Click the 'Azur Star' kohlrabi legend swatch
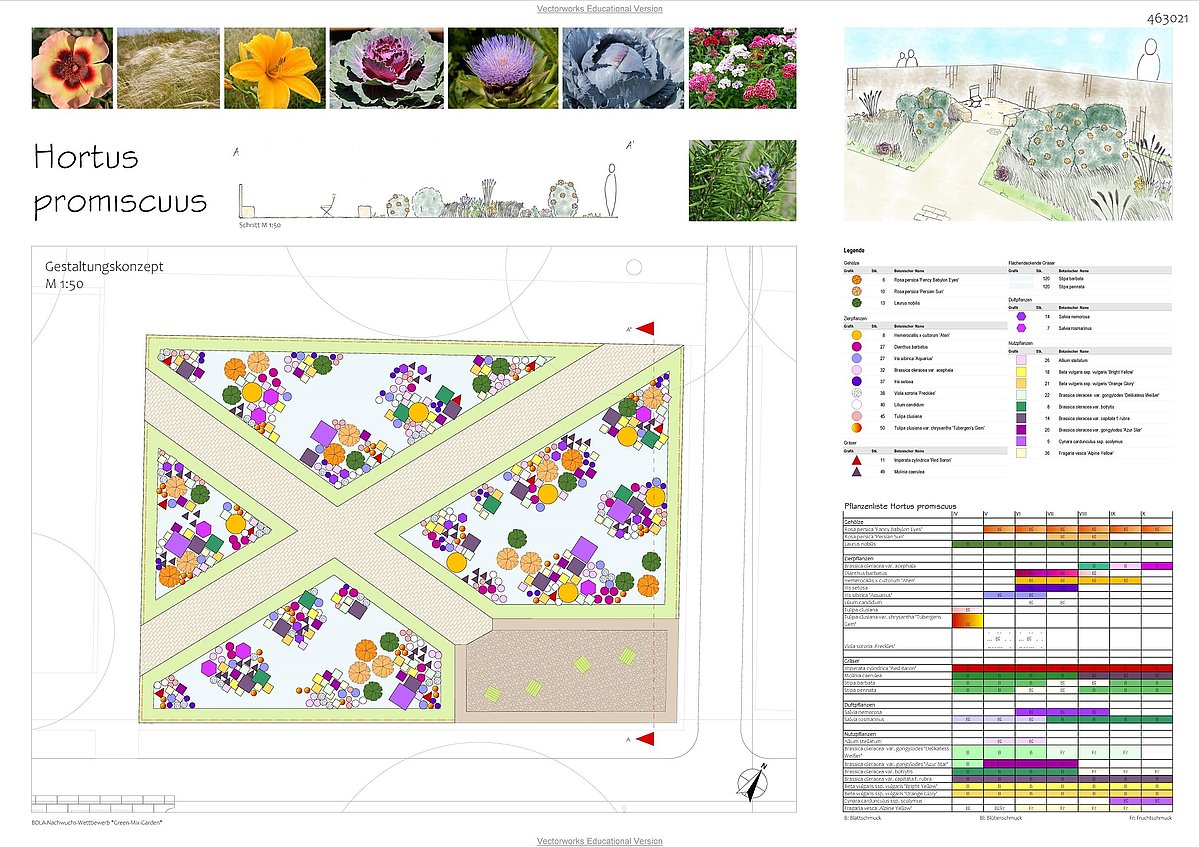This screenshot has height=848, width=1199. [1021, 430]
